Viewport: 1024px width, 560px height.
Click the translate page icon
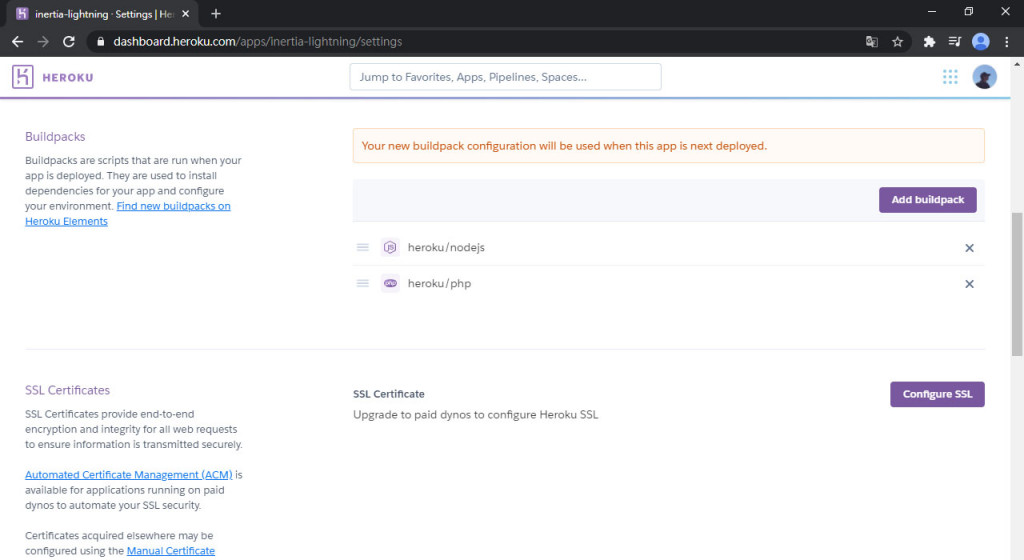click(x=872, y=42)
